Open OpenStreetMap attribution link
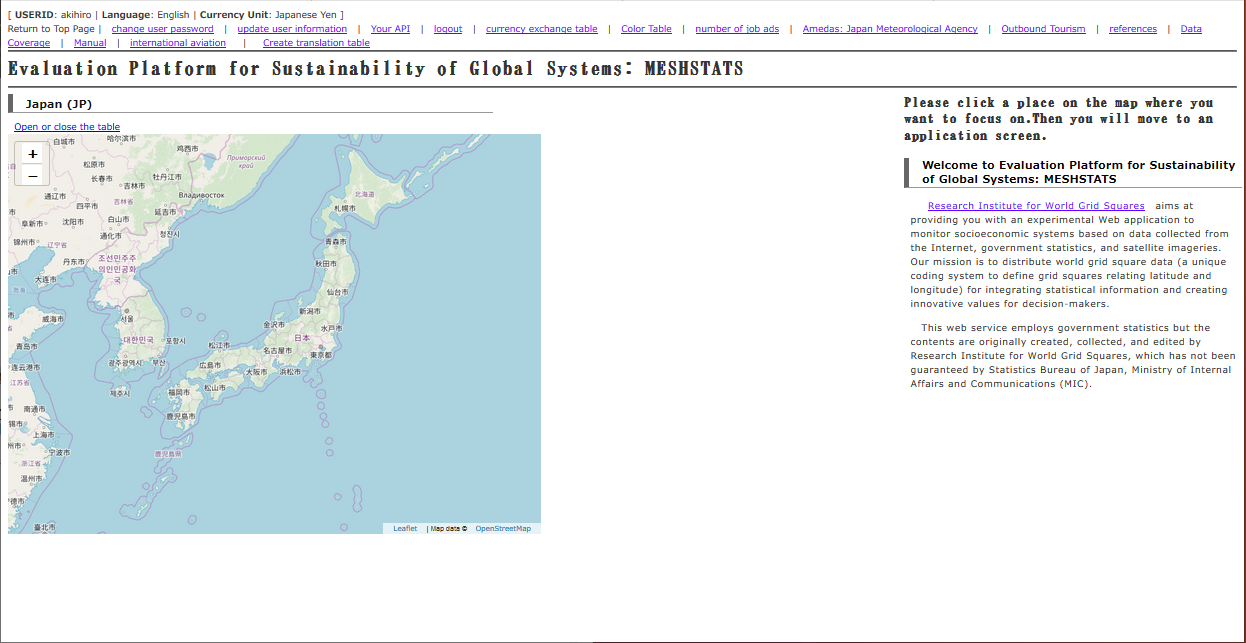The height and width of the screenshot is (643, 1246). point(503,529)
